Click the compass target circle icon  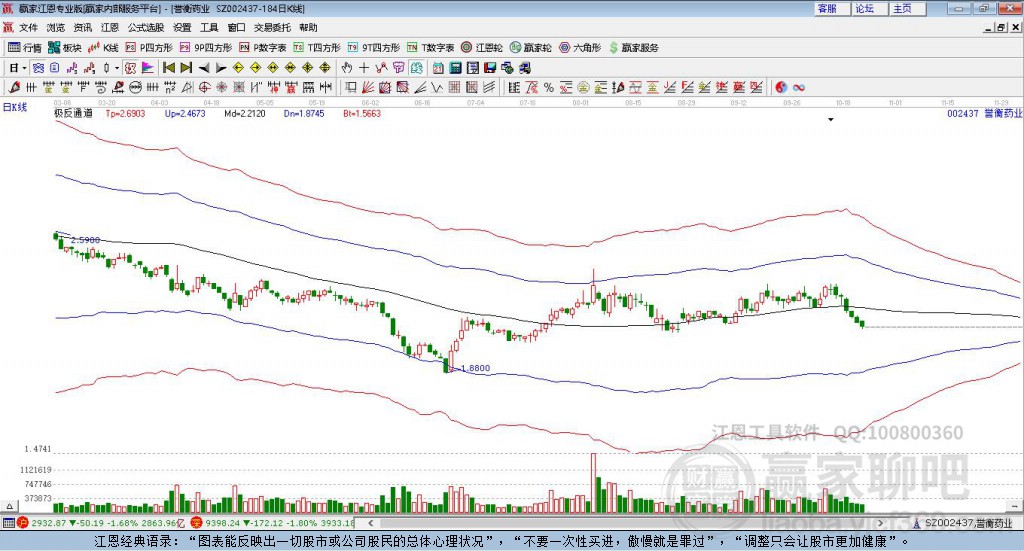click(x=204, y=87)
